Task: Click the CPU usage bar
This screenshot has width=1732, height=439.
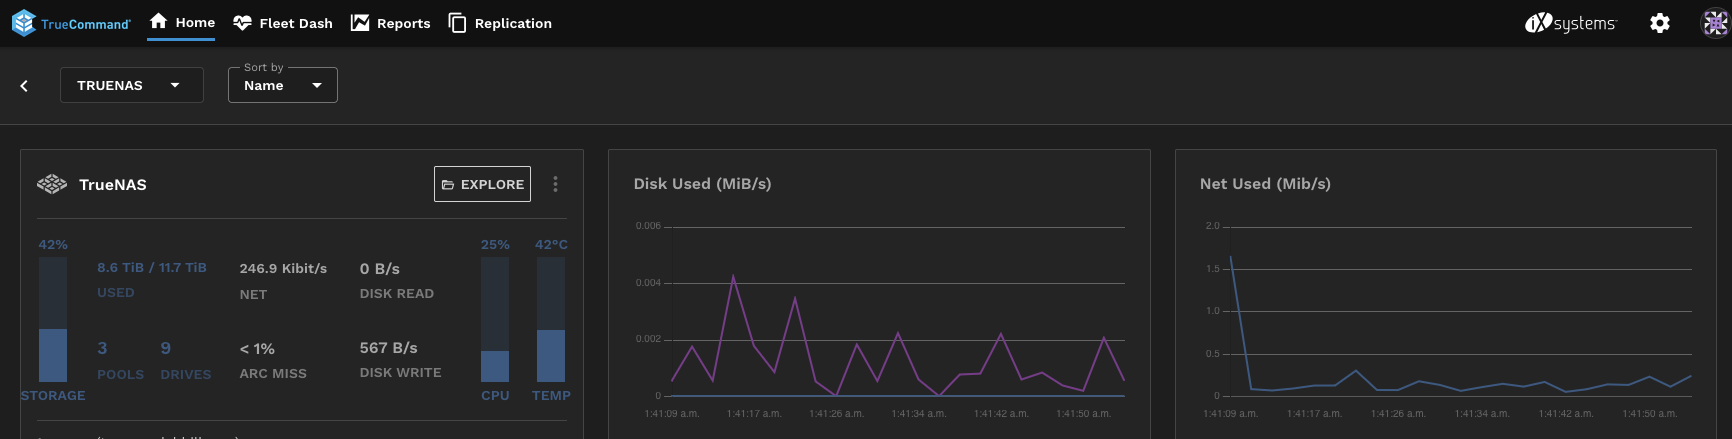Action: [495, 319]
